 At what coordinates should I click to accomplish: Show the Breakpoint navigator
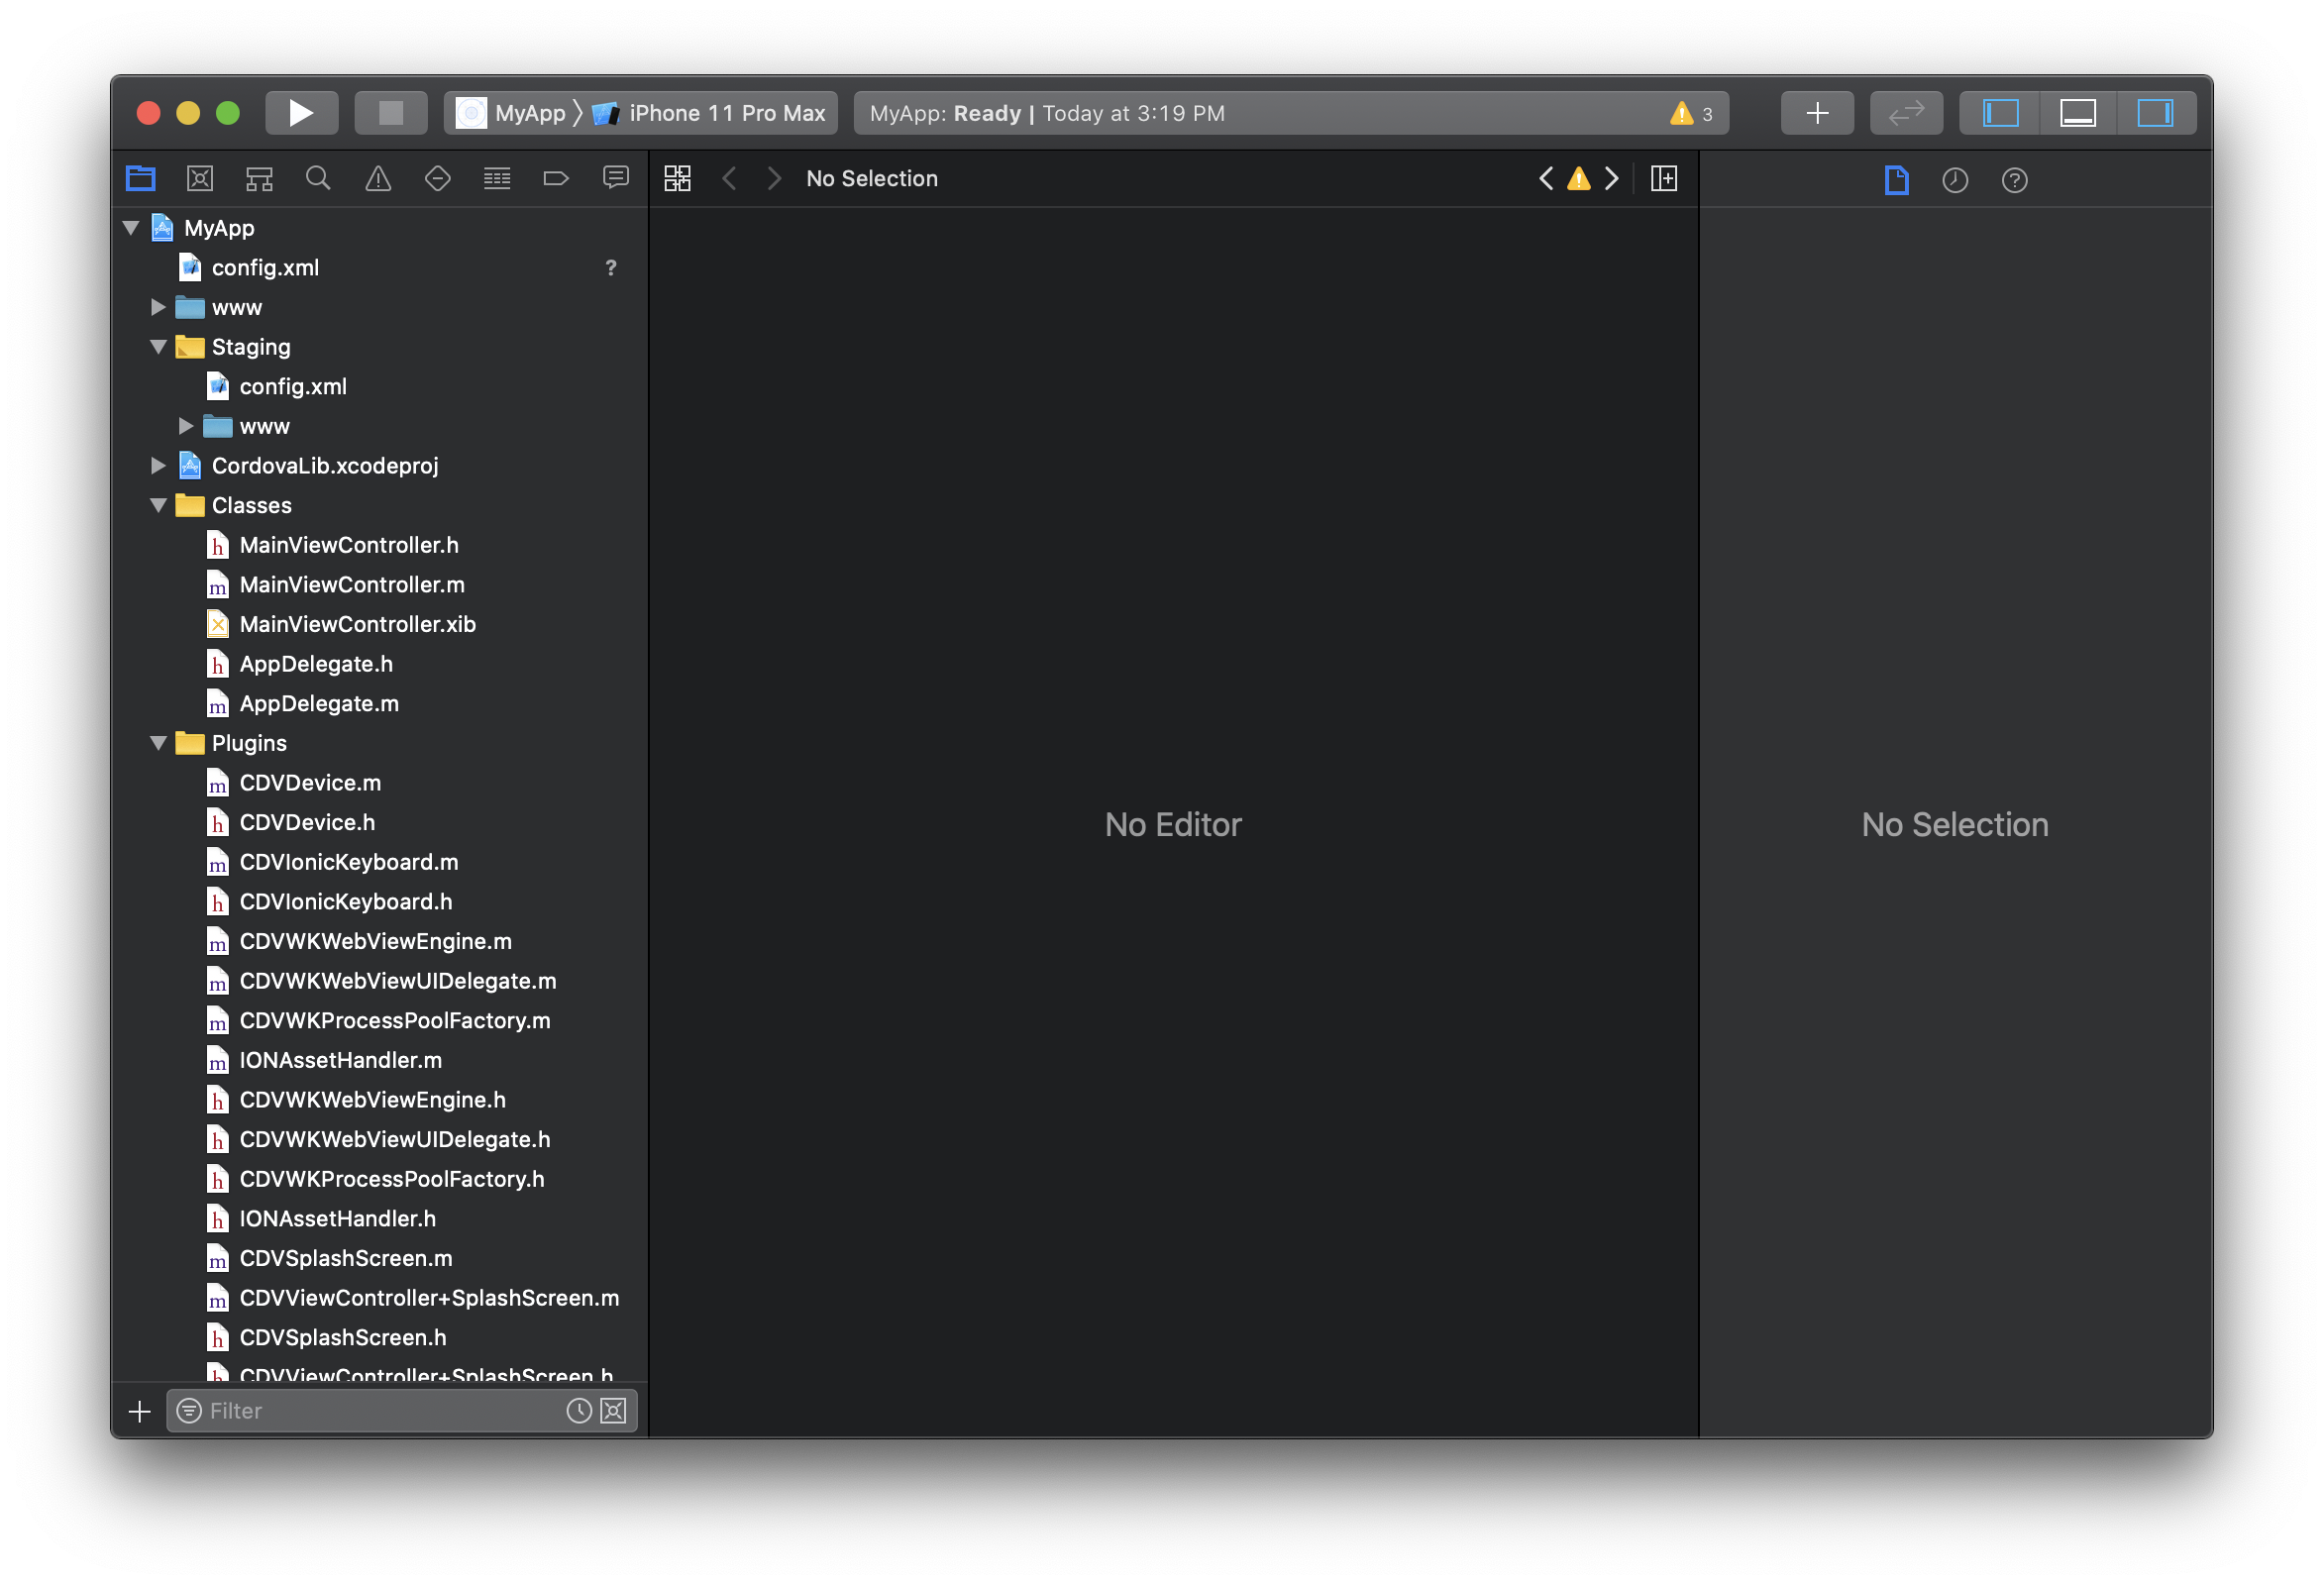click(x=556, y=179)
